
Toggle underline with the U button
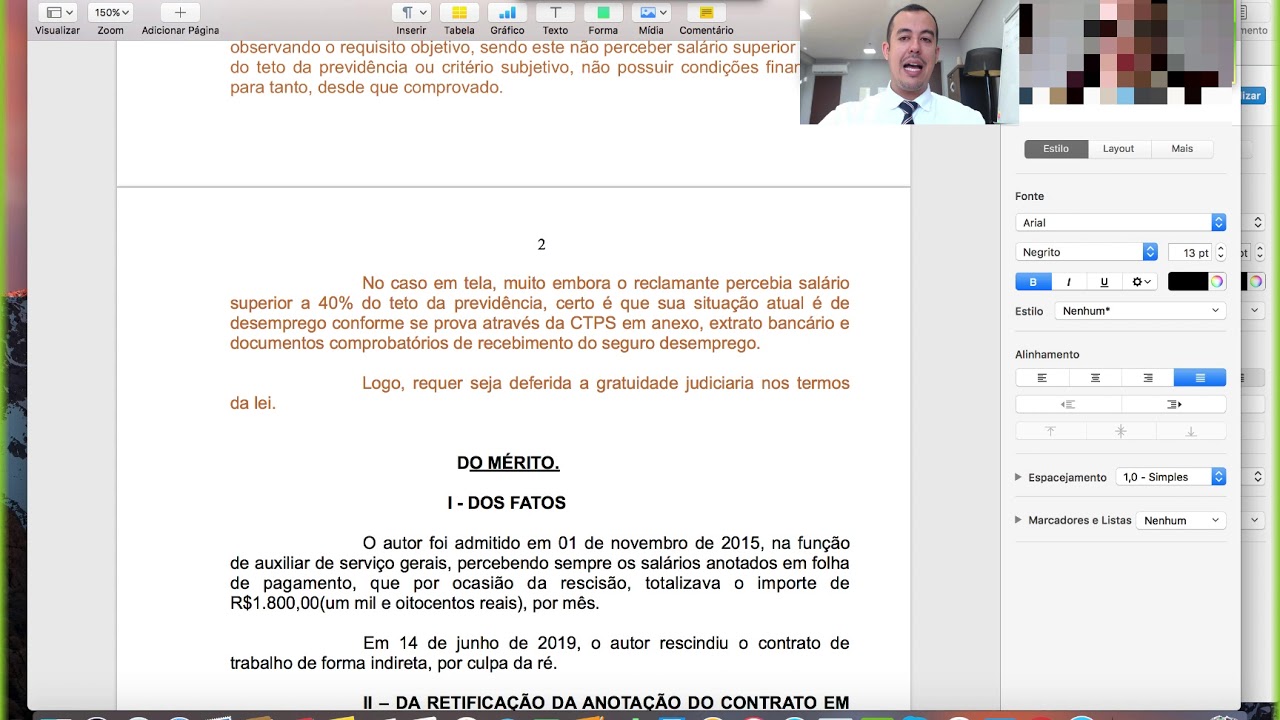click(x=1104, y=282)
